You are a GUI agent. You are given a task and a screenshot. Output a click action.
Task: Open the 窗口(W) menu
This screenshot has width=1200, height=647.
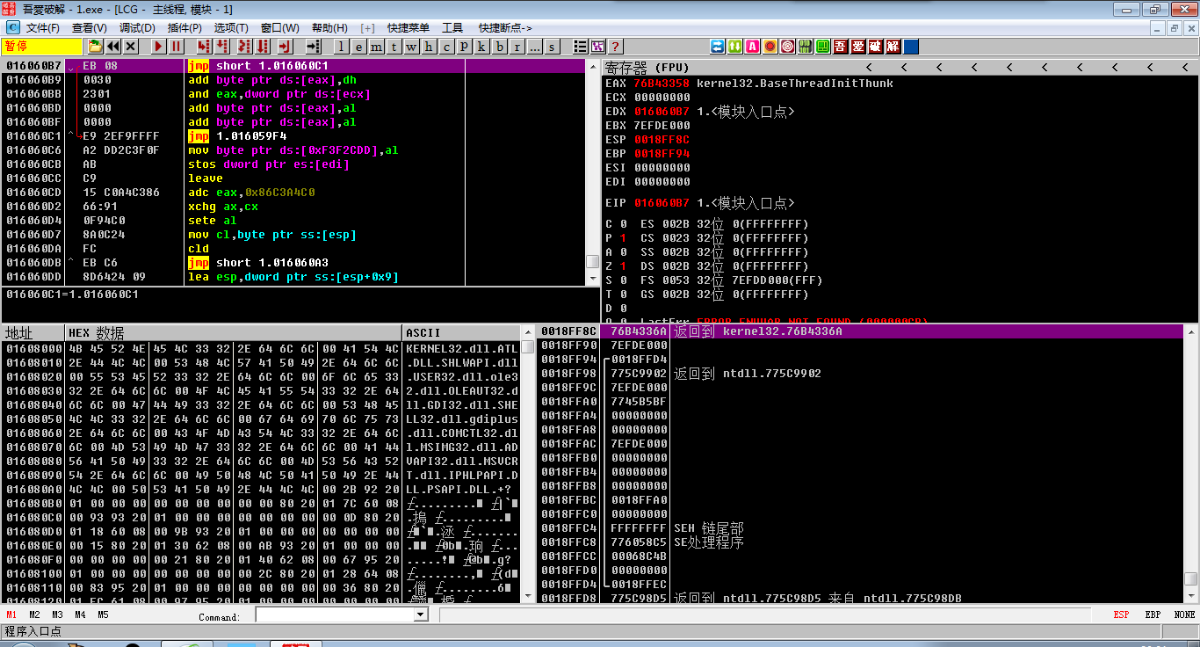[x=281, y=27]
